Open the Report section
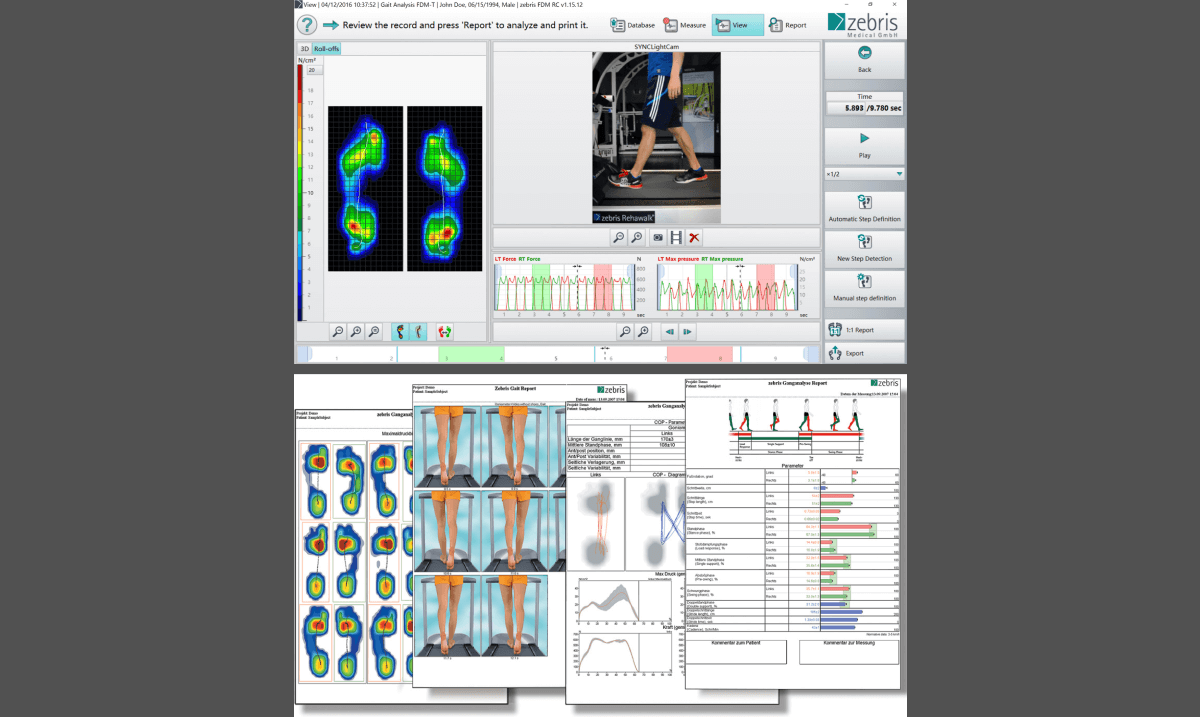1200x717 pixels. [787, 25]
